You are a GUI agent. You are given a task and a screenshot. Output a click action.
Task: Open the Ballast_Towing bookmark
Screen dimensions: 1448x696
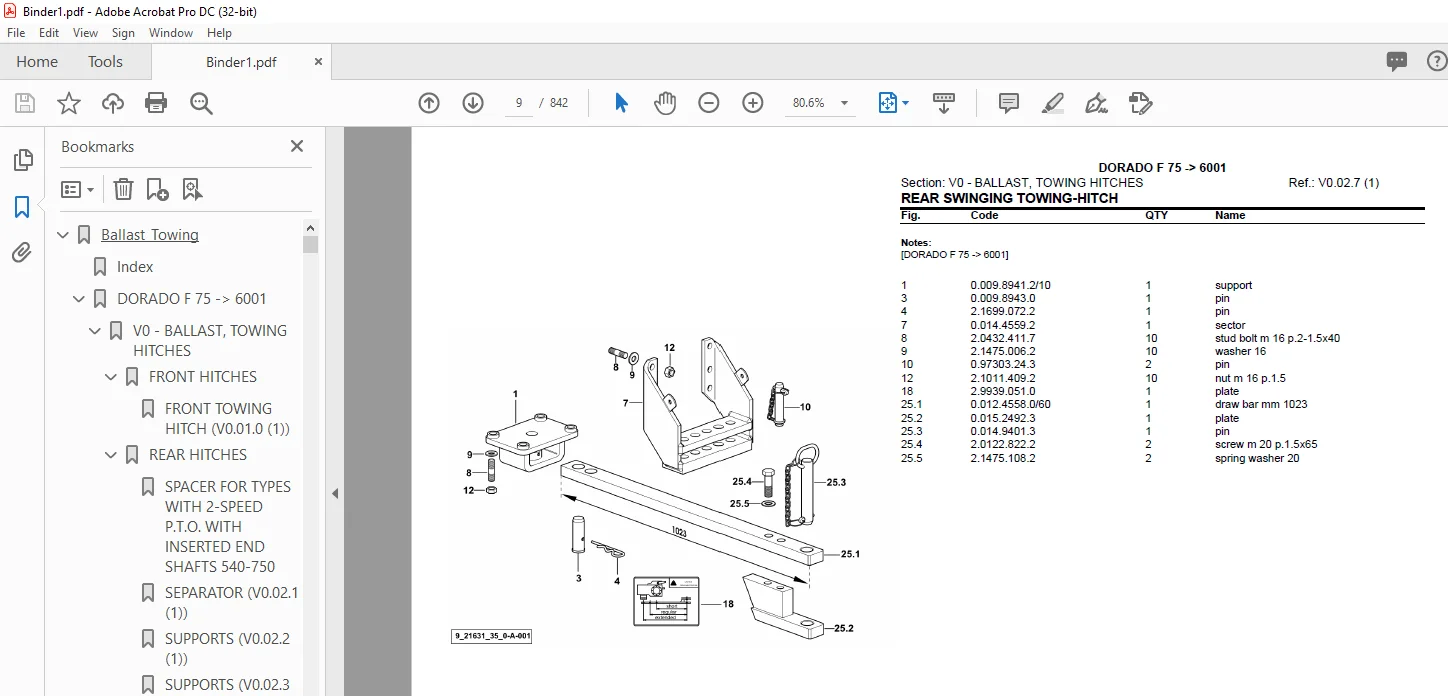point(150,235)
